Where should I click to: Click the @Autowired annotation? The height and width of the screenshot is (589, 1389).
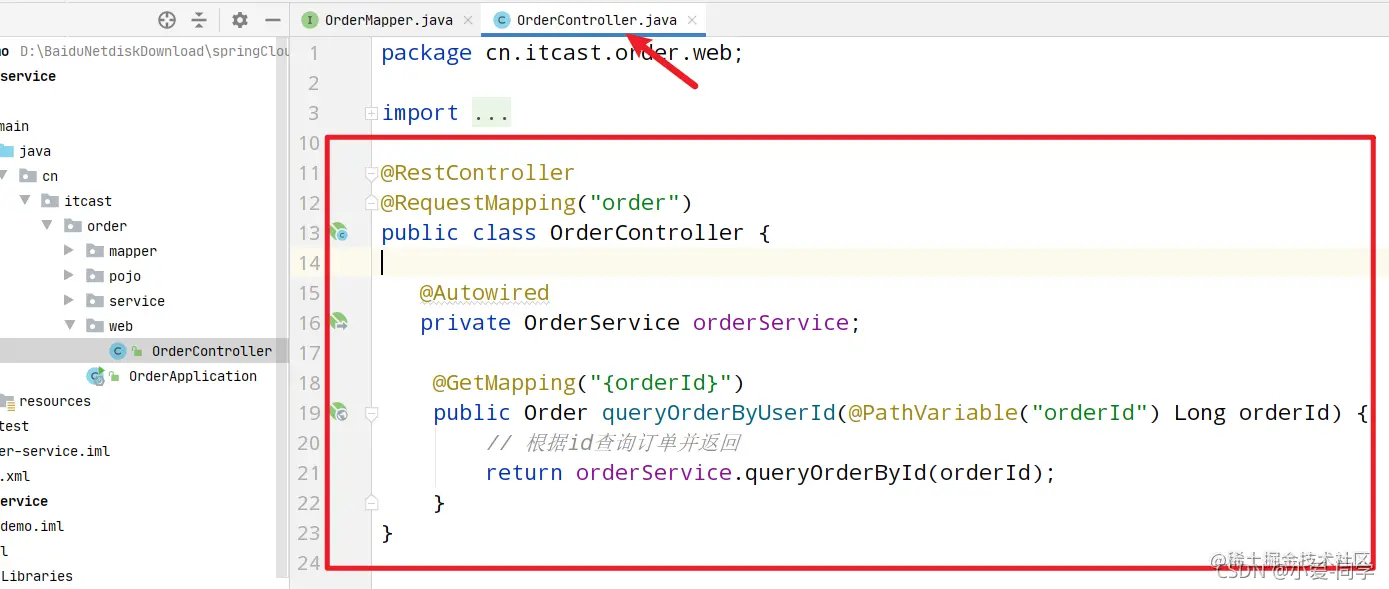(x=484, y=293)
